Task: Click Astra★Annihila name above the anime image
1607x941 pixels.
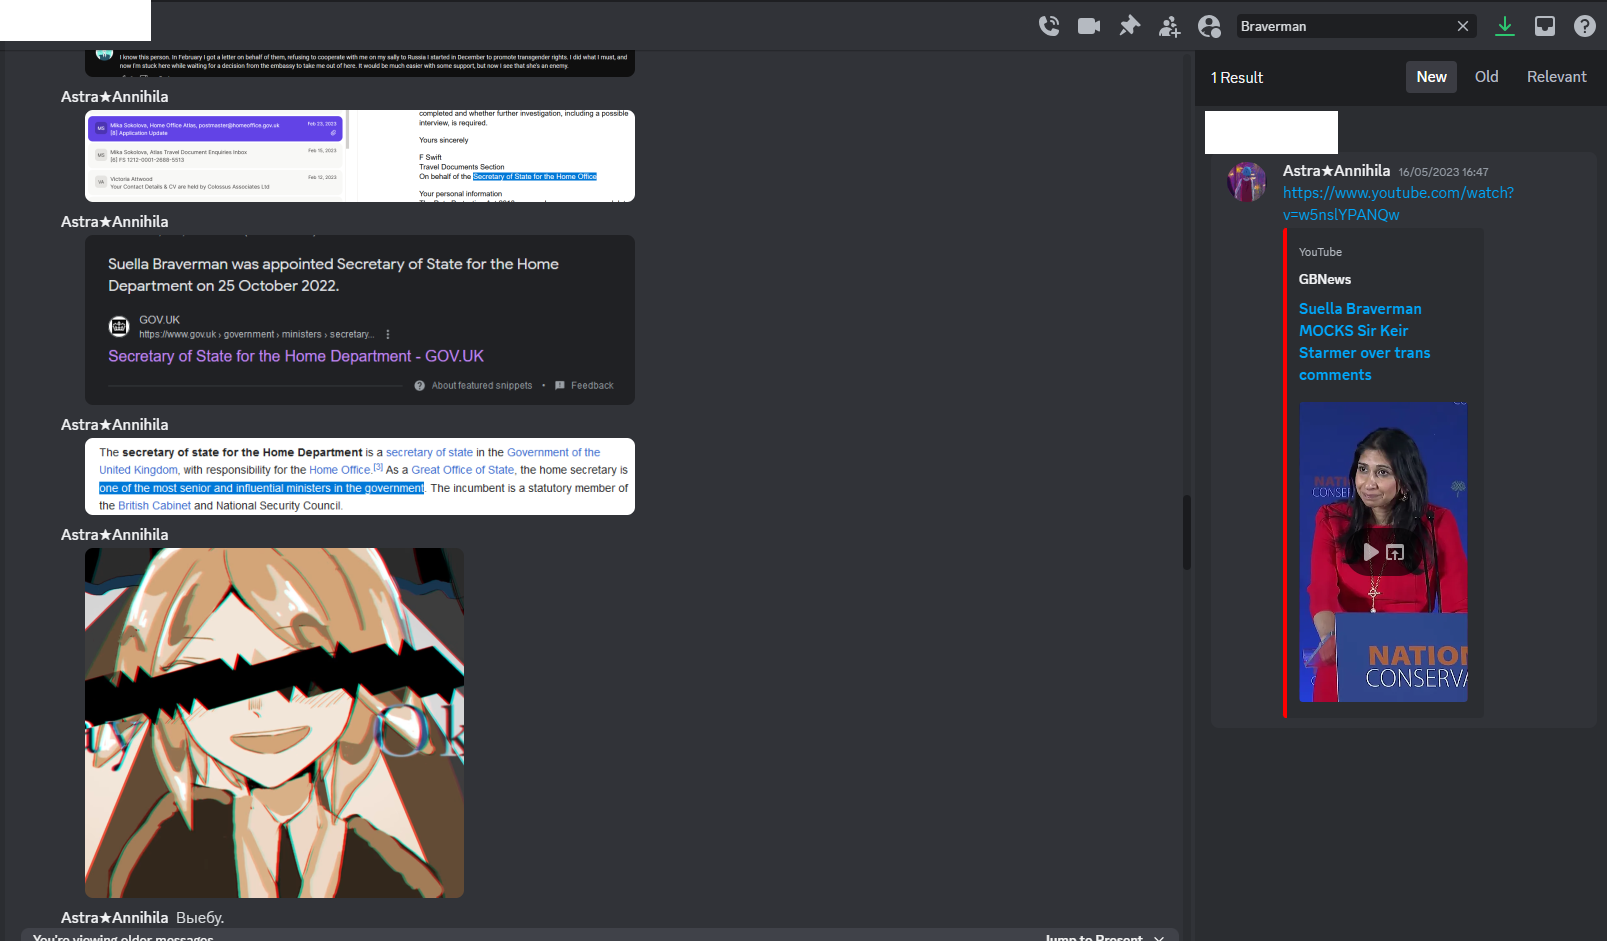Action: 115,535
